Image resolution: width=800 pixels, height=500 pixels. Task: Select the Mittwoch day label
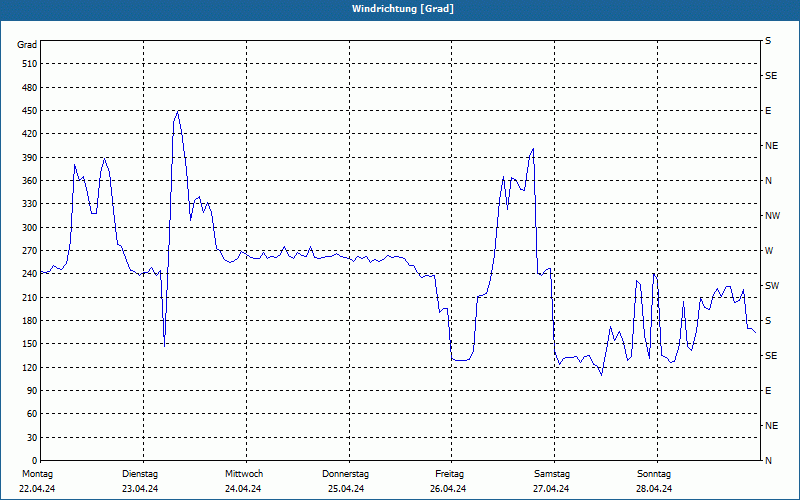pos(244,474)
